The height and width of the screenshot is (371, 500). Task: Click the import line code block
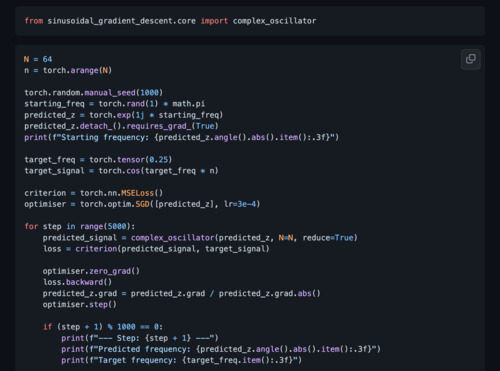(250, 21)
